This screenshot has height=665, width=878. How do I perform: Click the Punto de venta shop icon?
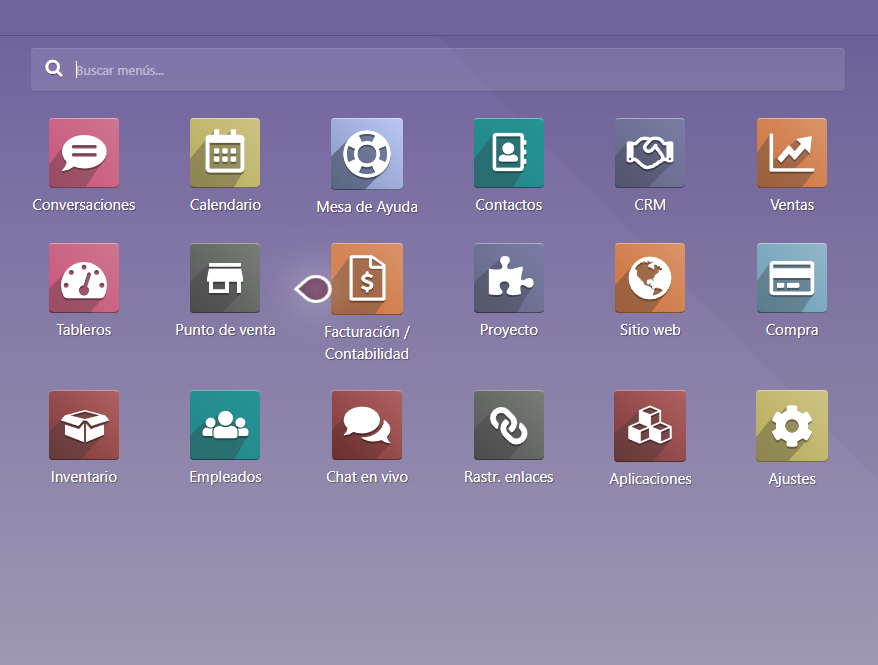point(225,278)
